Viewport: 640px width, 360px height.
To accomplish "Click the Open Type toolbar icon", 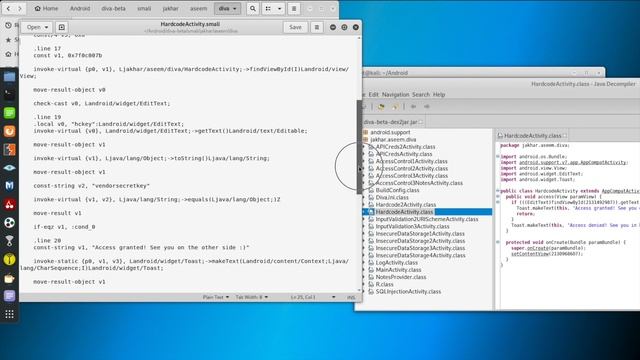I will (x=381, y=107).
